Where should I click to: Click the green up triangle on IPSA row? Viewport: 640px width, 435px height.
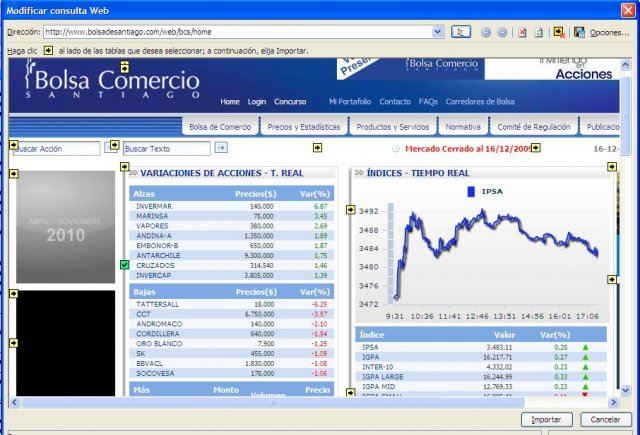(585, 347)
